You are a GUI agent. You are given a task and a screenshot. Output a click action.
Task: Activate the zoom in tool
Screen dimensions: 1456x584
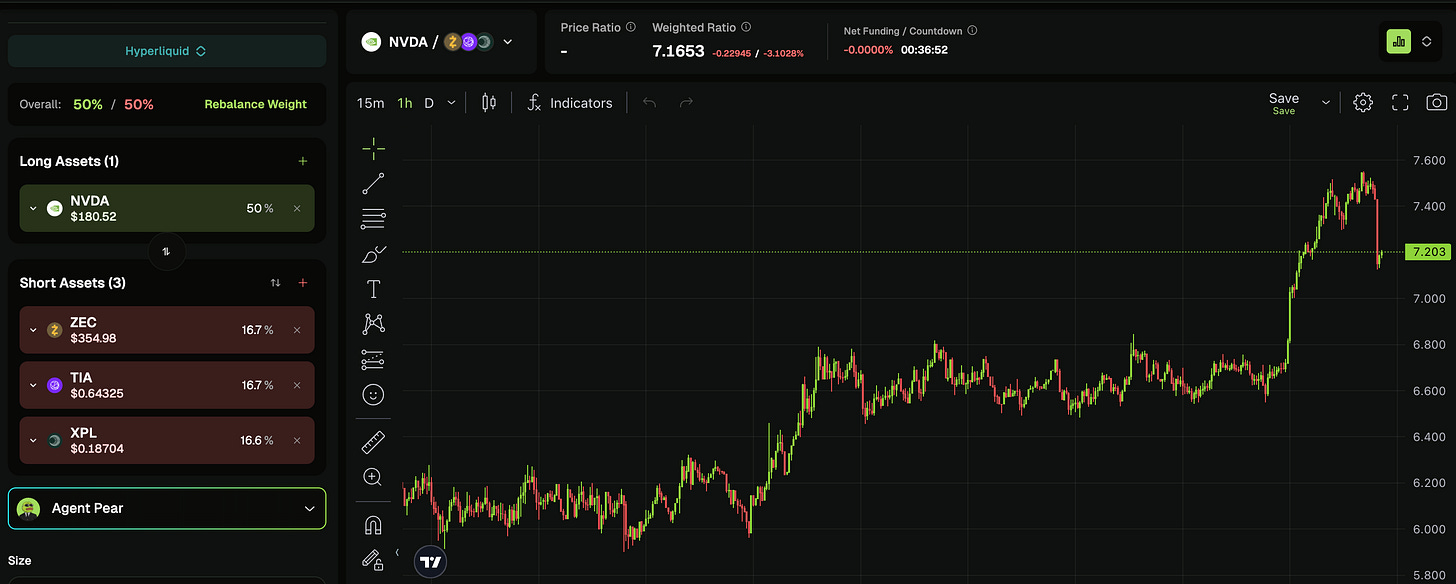[x=373, y=477]
